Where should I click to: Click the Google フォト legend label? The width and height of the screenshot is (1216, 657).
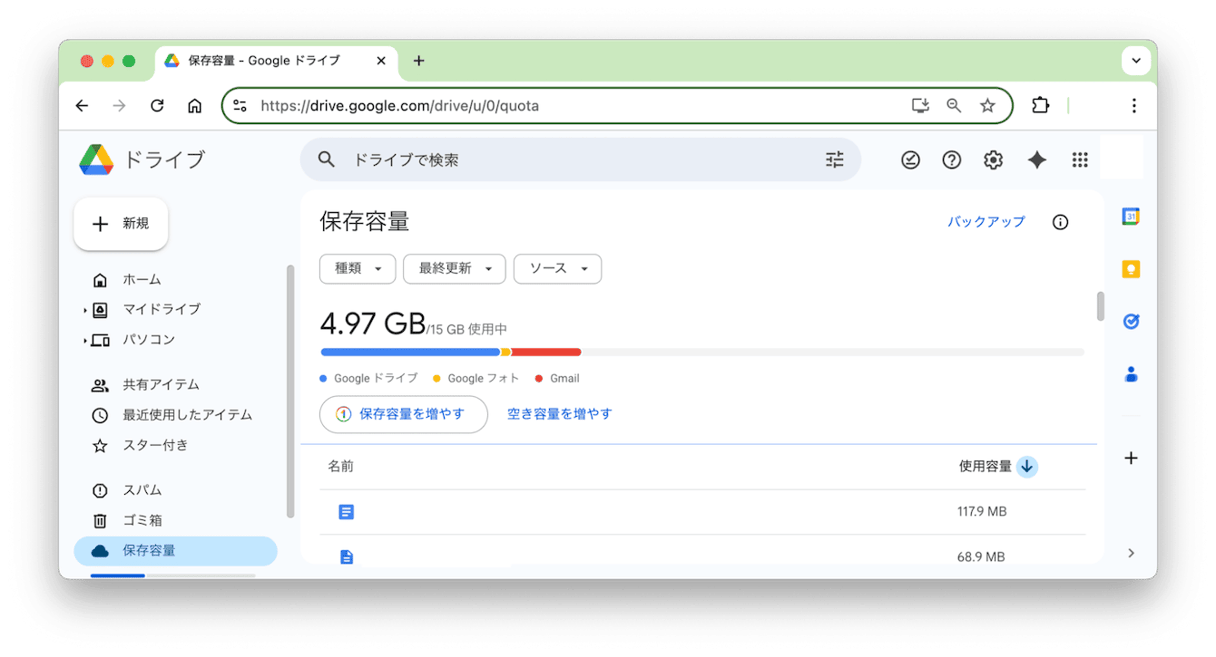click(483, 379)
